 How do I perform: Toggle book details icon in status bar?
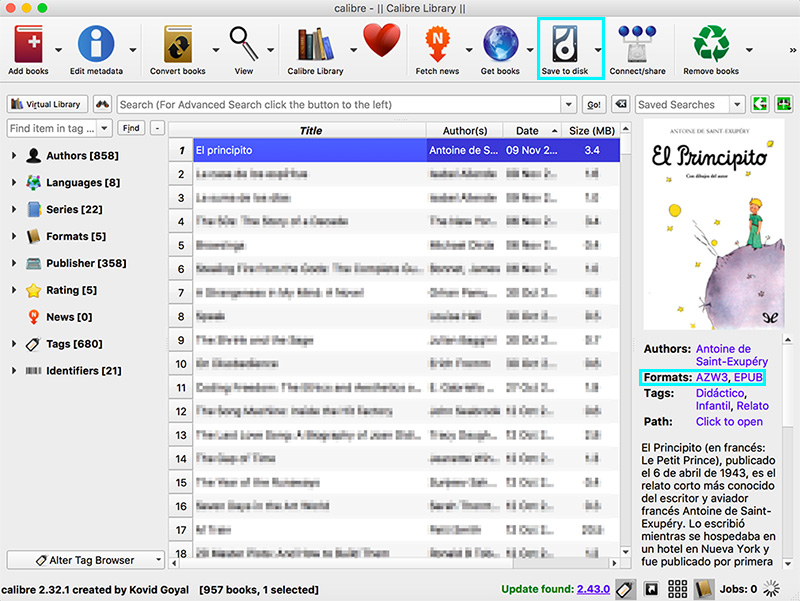[x=704, y=589]
